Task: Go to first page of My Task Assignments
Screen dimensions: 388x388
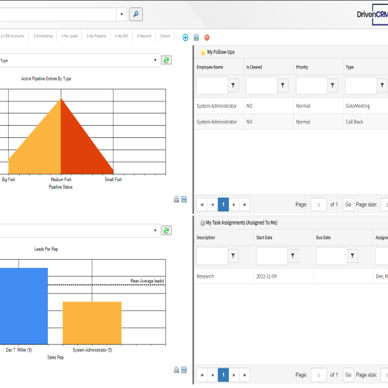Action: 202,375
